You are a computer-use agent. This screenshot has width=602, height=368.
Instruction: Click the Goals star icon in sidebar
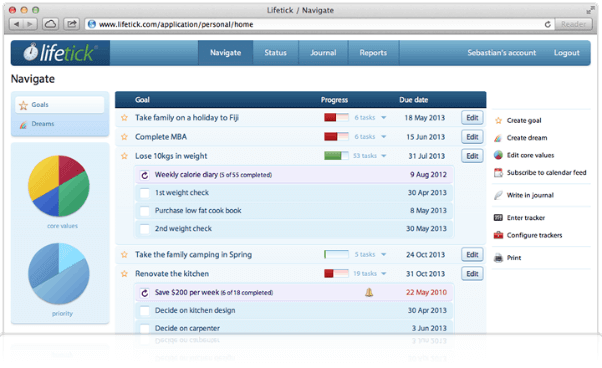[x=23, y=105]
